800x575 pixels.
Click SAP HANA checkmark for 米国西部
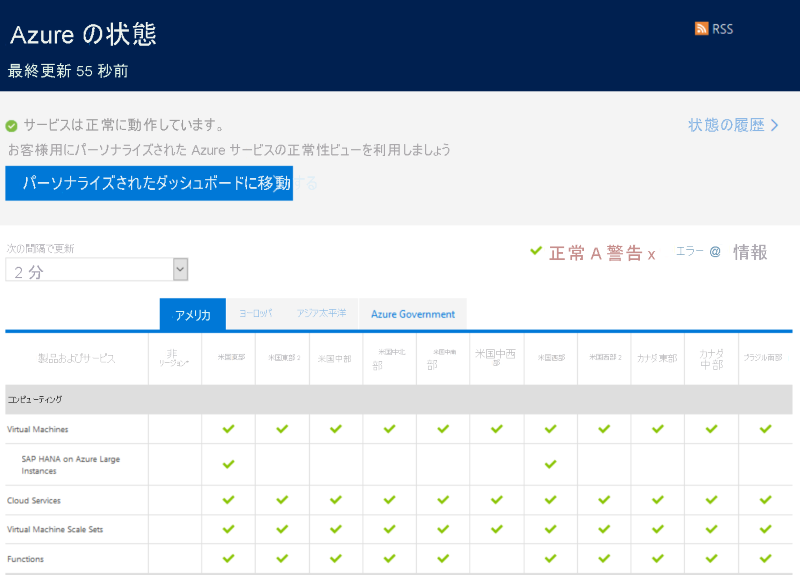pos(551,464)
